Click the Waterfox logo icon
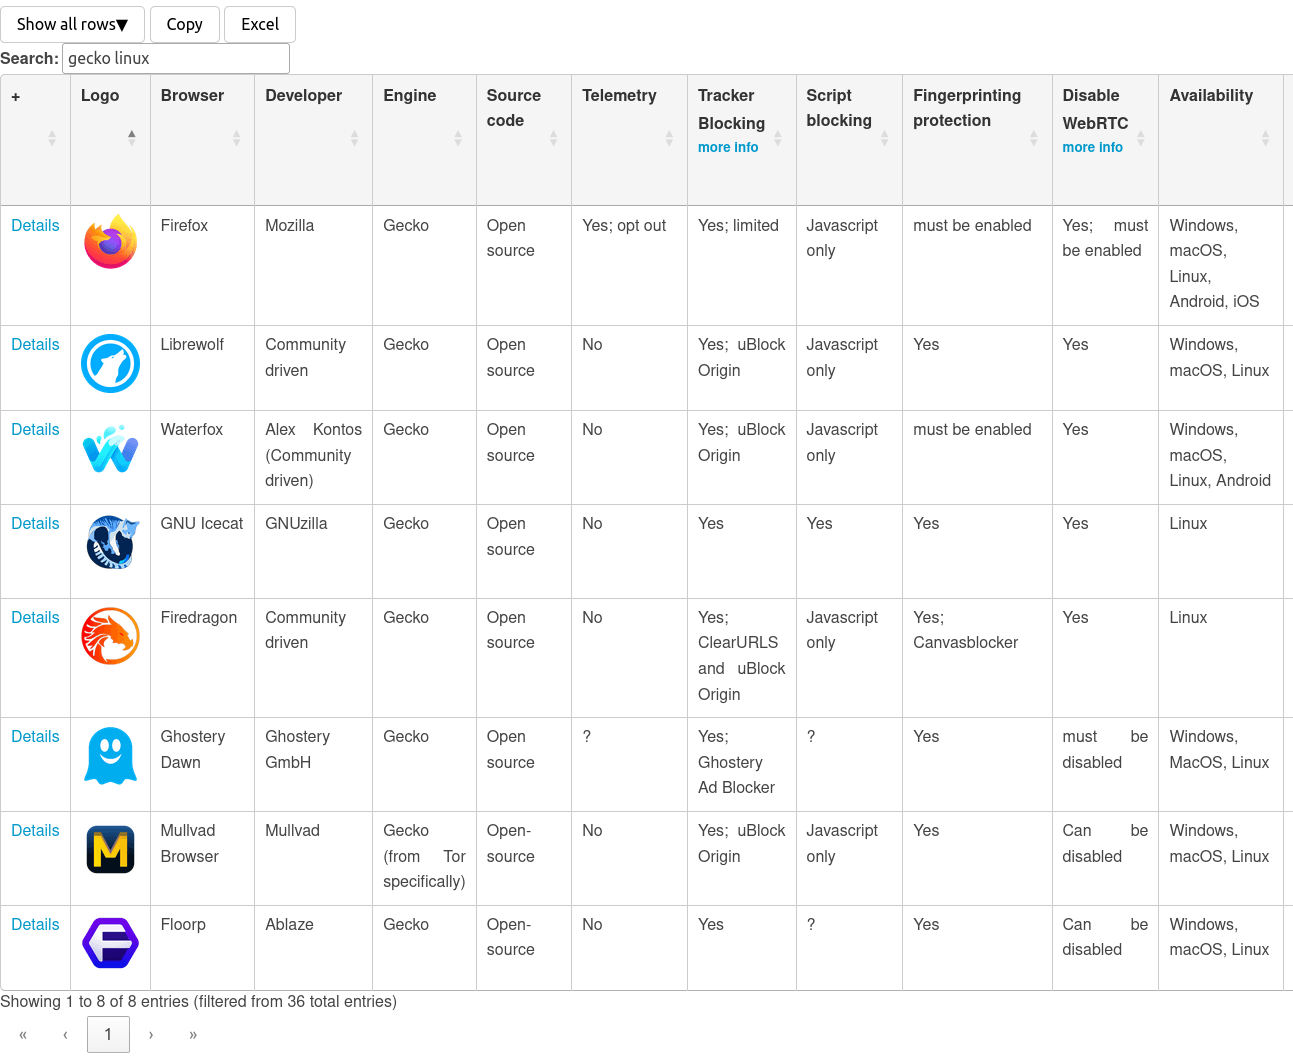The height and width of the screenshot is (1061, 1293). [110, 449]
